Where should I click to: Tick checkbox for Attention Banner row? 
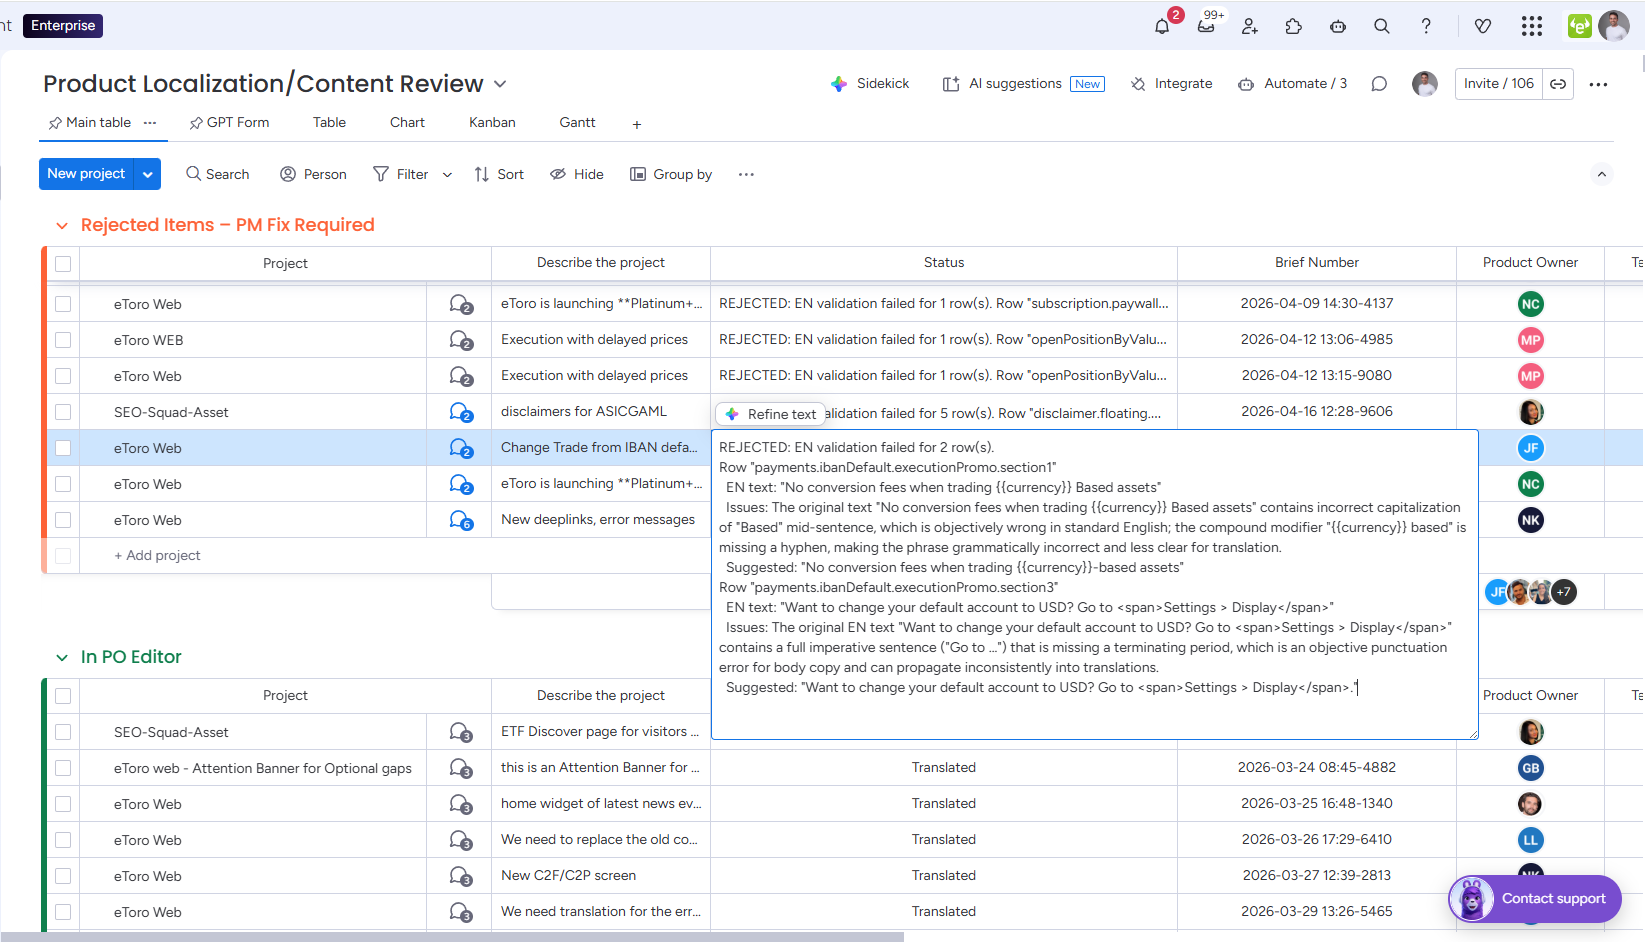click(x=63, y=768)
